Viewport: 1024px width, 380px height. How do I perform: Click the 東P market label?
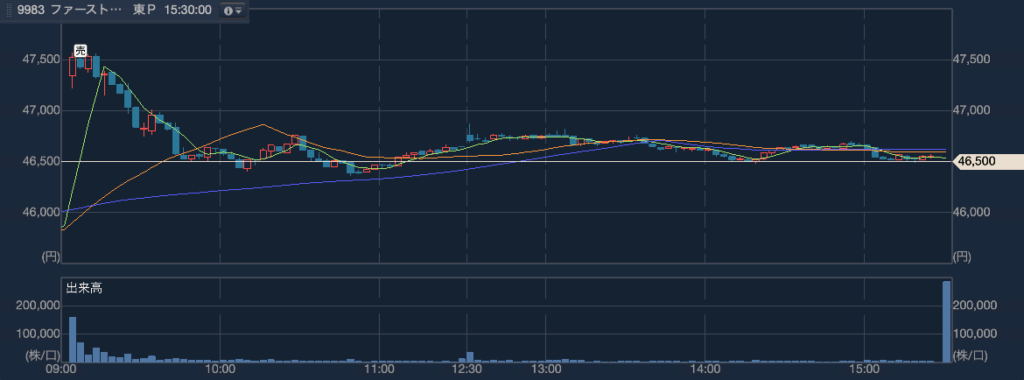pyautogui.click(x=144, y=11)
